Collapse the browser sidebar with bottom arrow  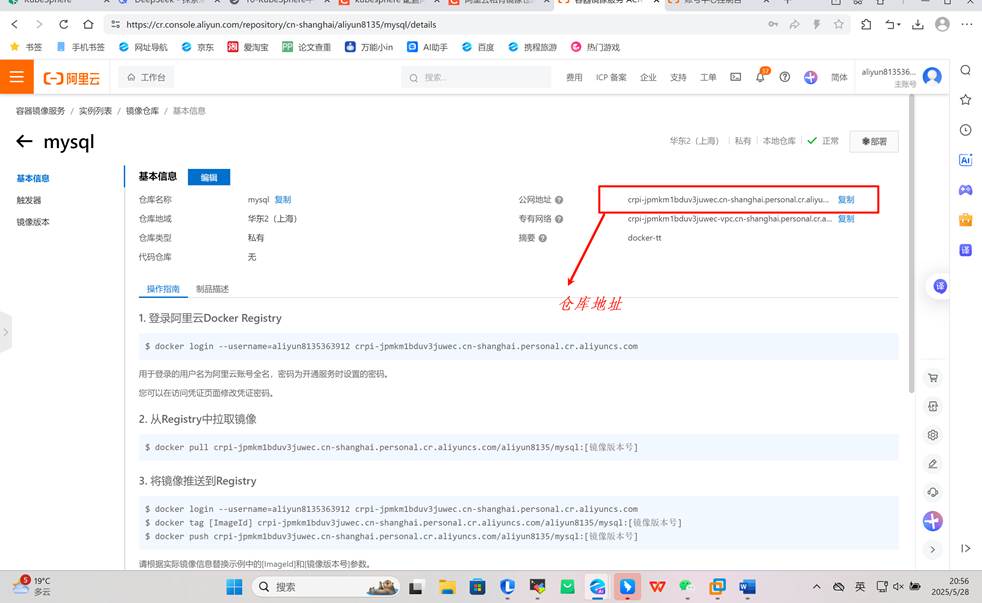pyautogui.click(x=966, y=549)
